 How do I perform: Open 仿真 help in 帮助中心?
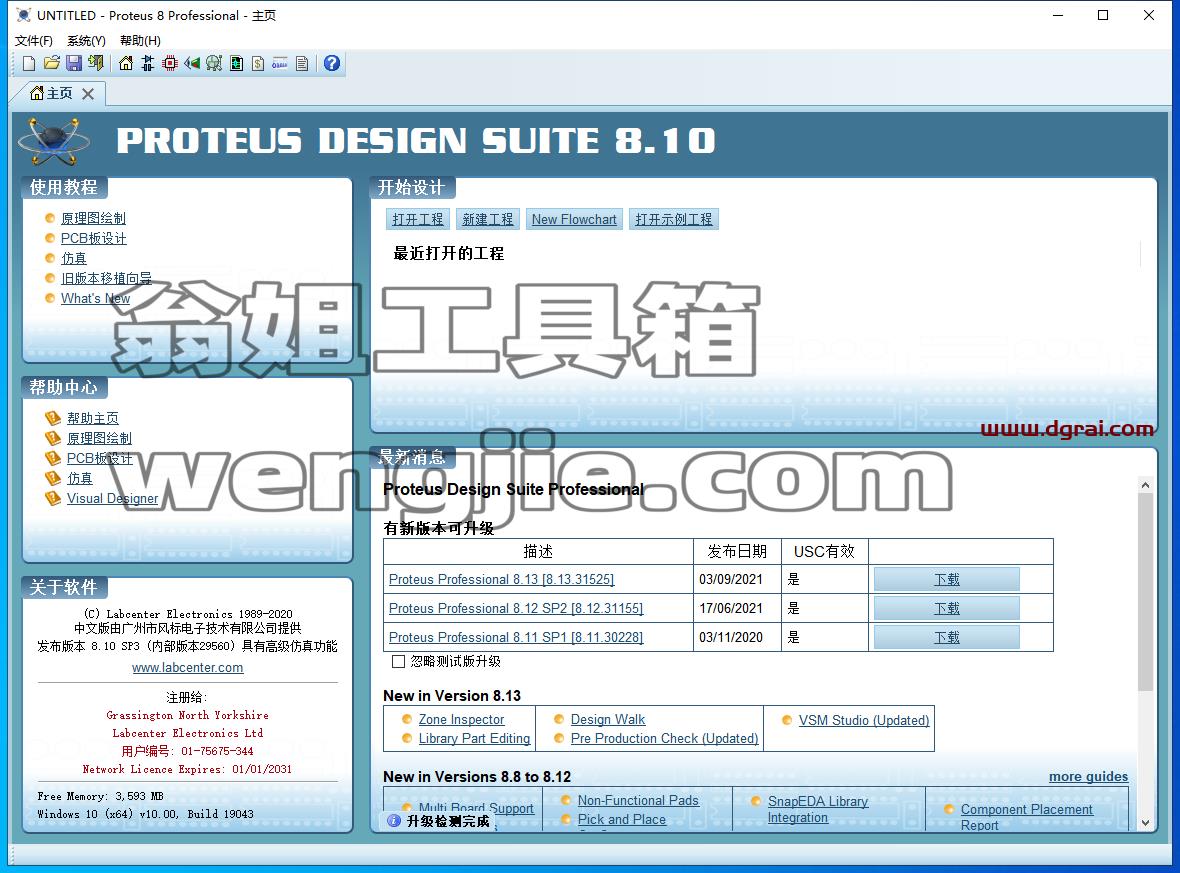click(x=80, y=478)
